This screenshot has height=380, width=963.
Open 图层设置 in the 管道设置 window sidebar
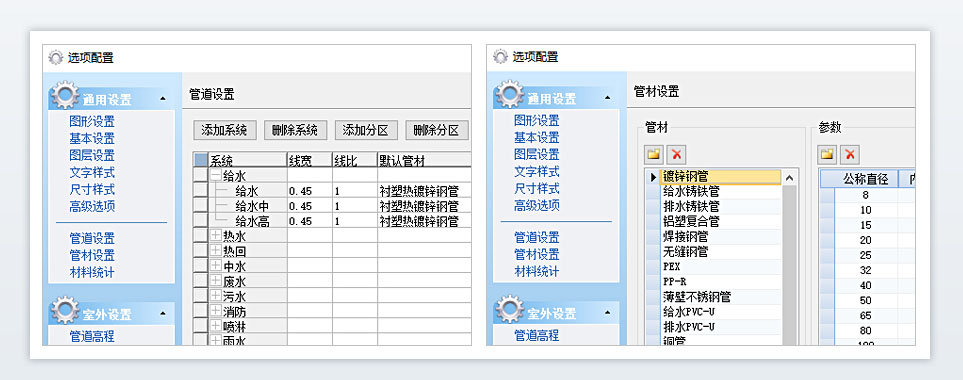(x=92, y=155)
